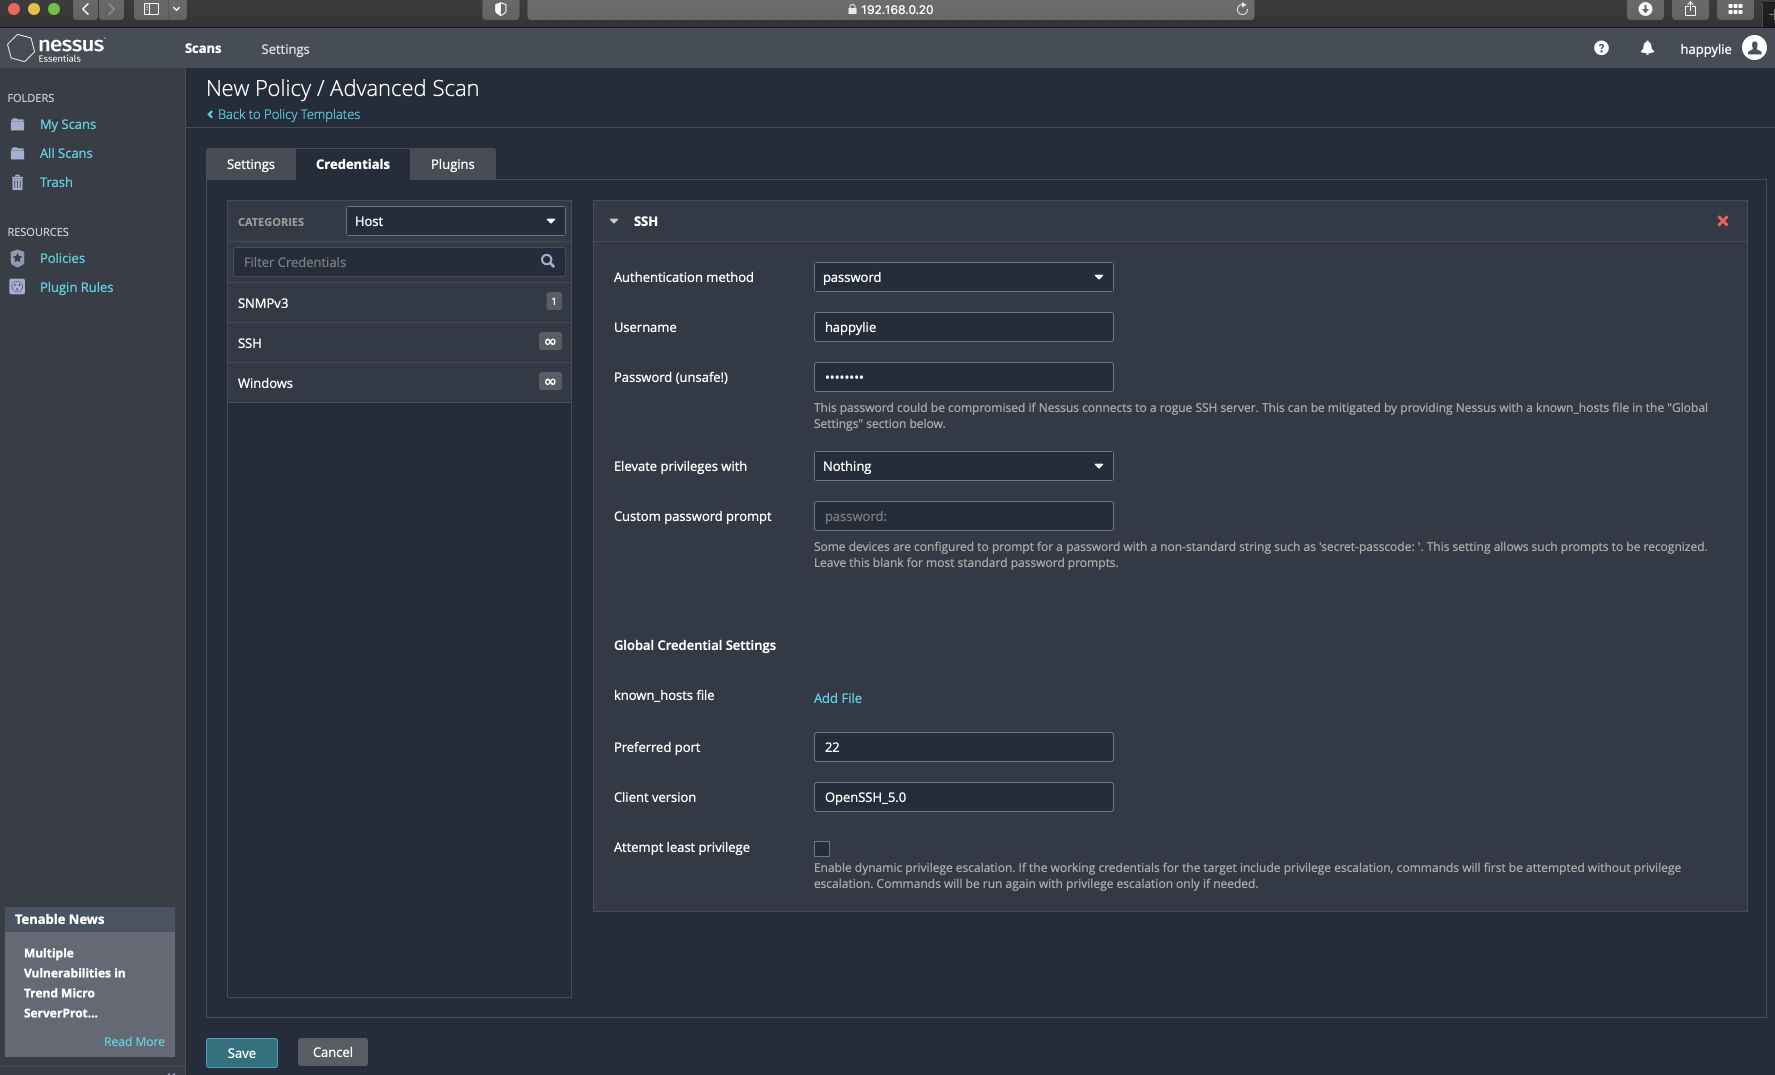Screen dimensions: 1775x1075
Task: Open the Safari tab overview icon
Action: [x=1735, y=9]
